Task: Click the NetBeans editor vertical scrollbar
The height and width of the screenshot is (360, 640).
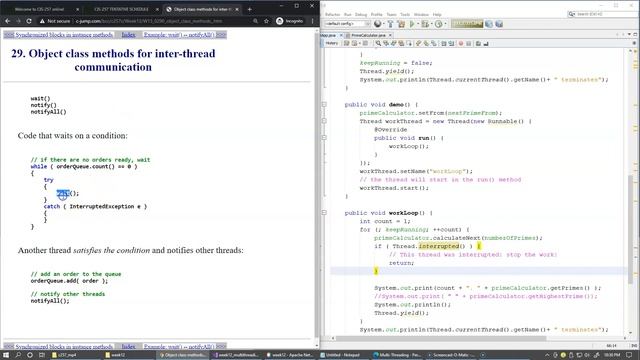Action: click(630, 229)
